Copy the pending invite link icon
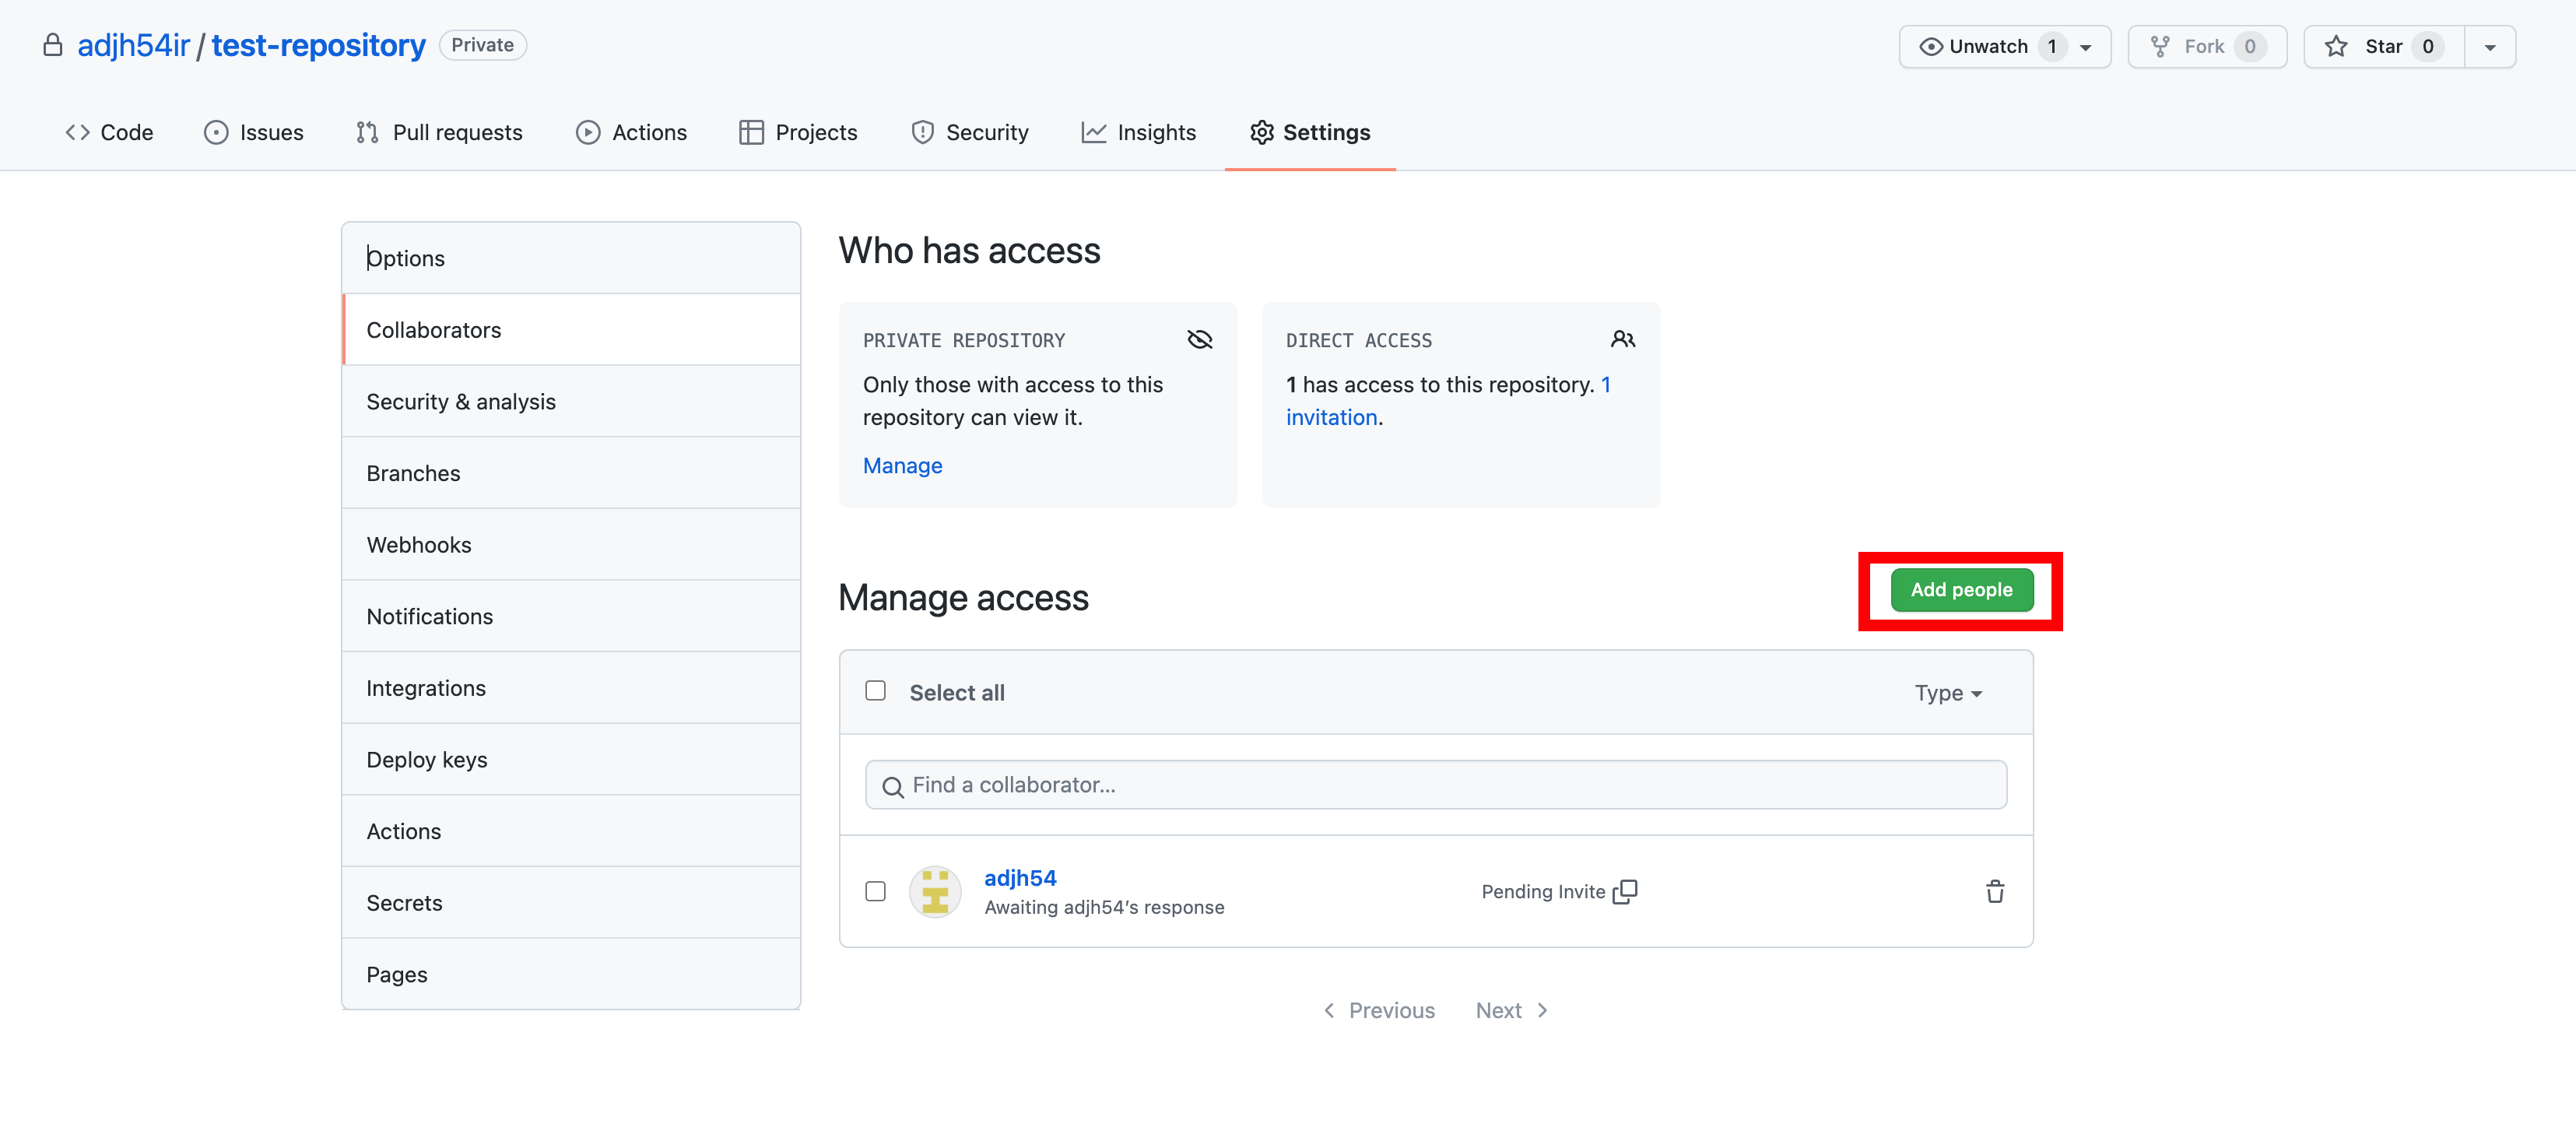 tap(1625, 891)
